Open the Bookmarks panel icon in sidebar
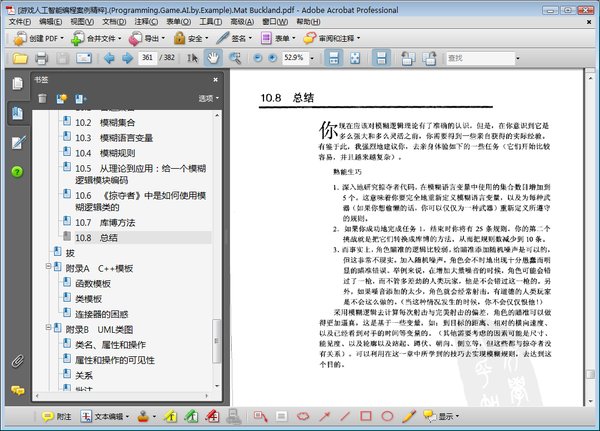Viewport: 600px width, 431px height. (17, 113)
